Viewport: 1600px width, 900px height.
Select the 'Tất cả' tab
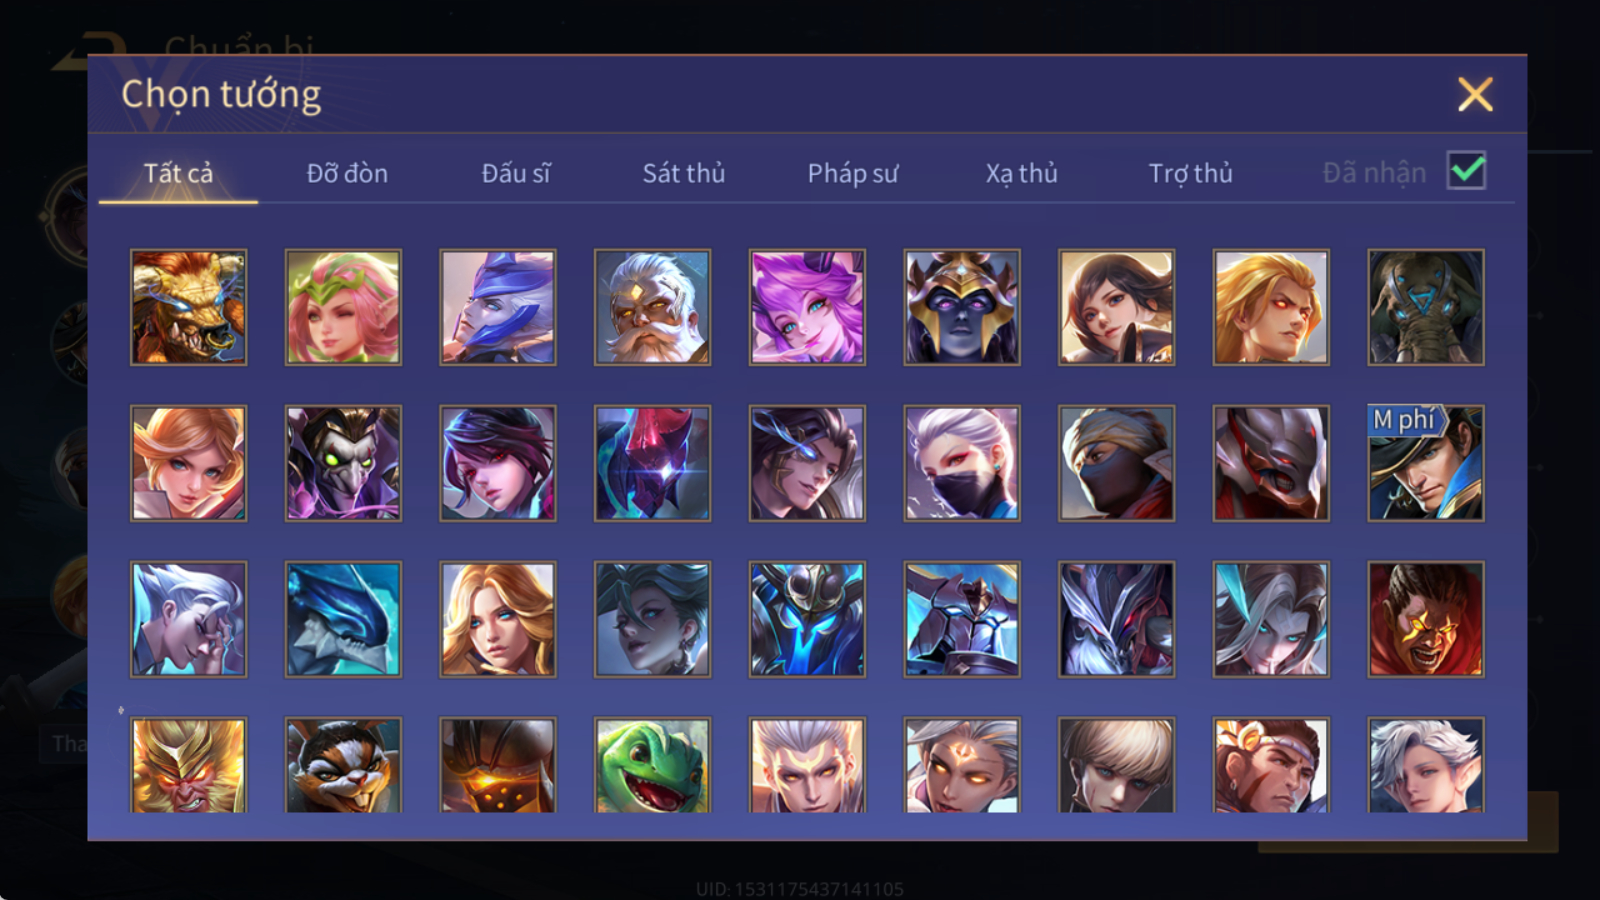178,173
